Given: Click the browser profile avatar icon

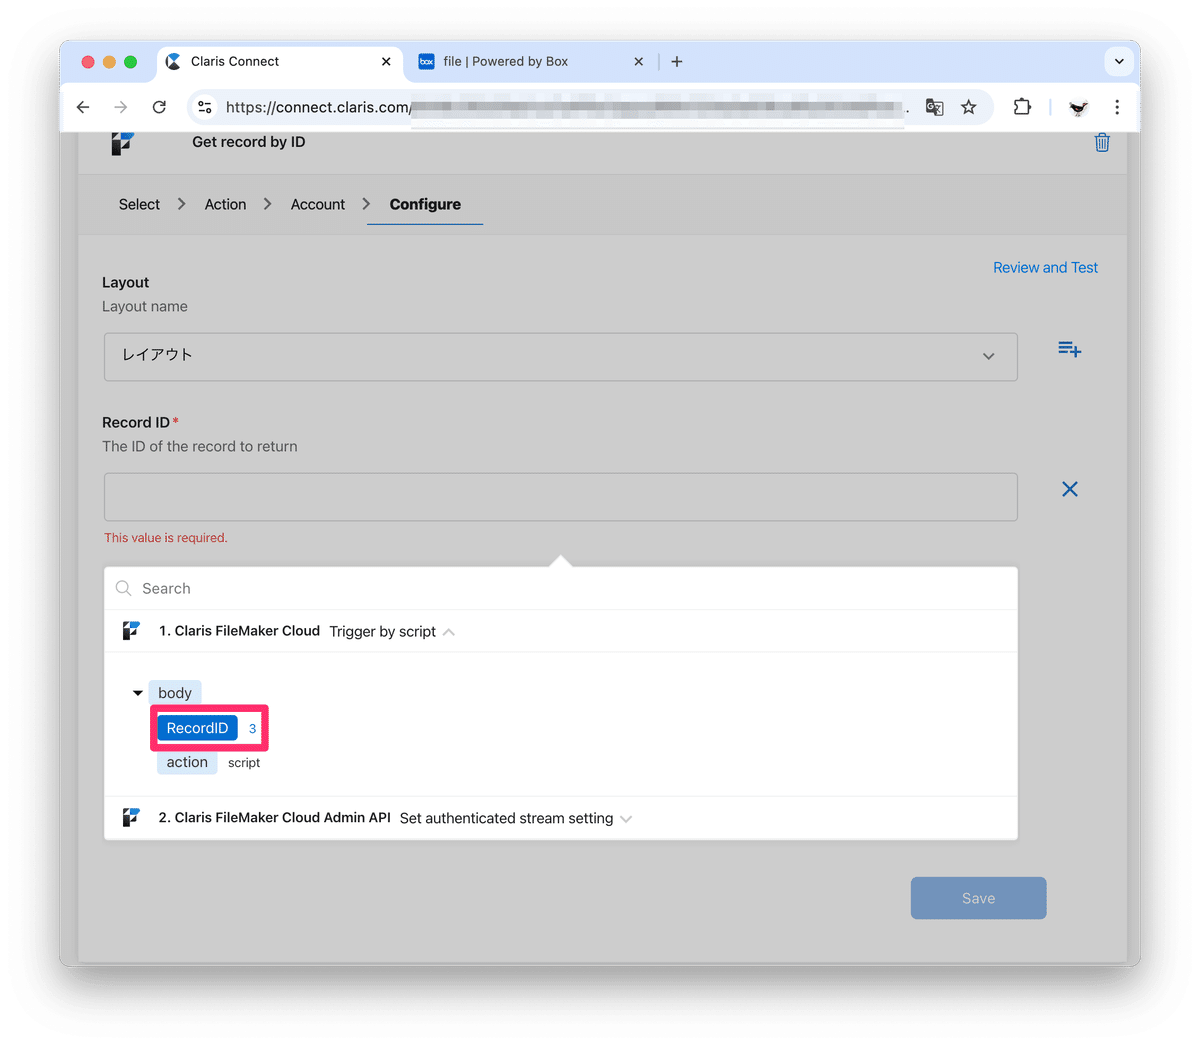Looking at the screenshot, I should pos(1077,107).
